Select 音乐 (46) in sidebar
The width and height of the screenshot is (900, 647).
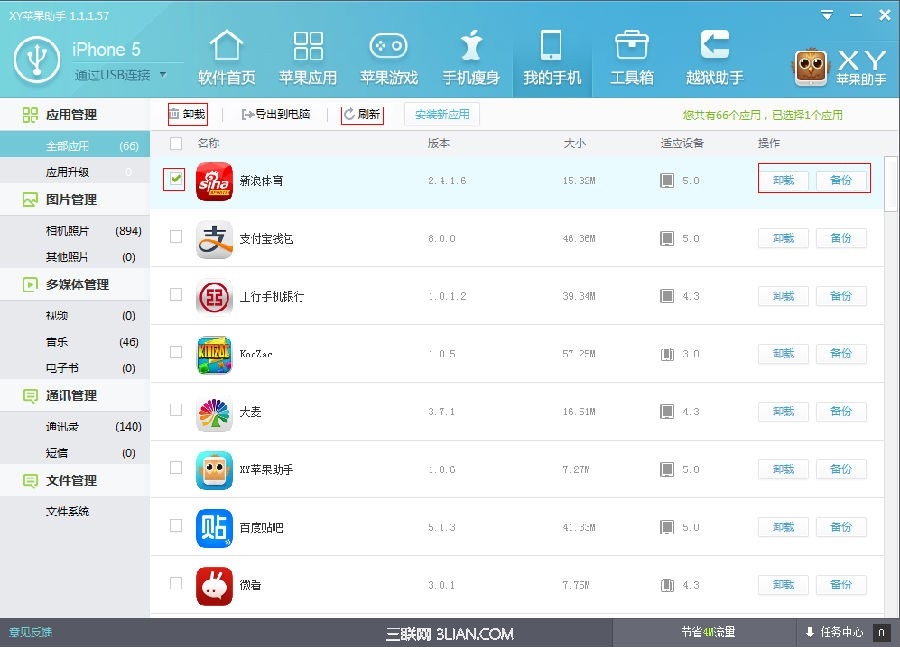tap(75, 342)
